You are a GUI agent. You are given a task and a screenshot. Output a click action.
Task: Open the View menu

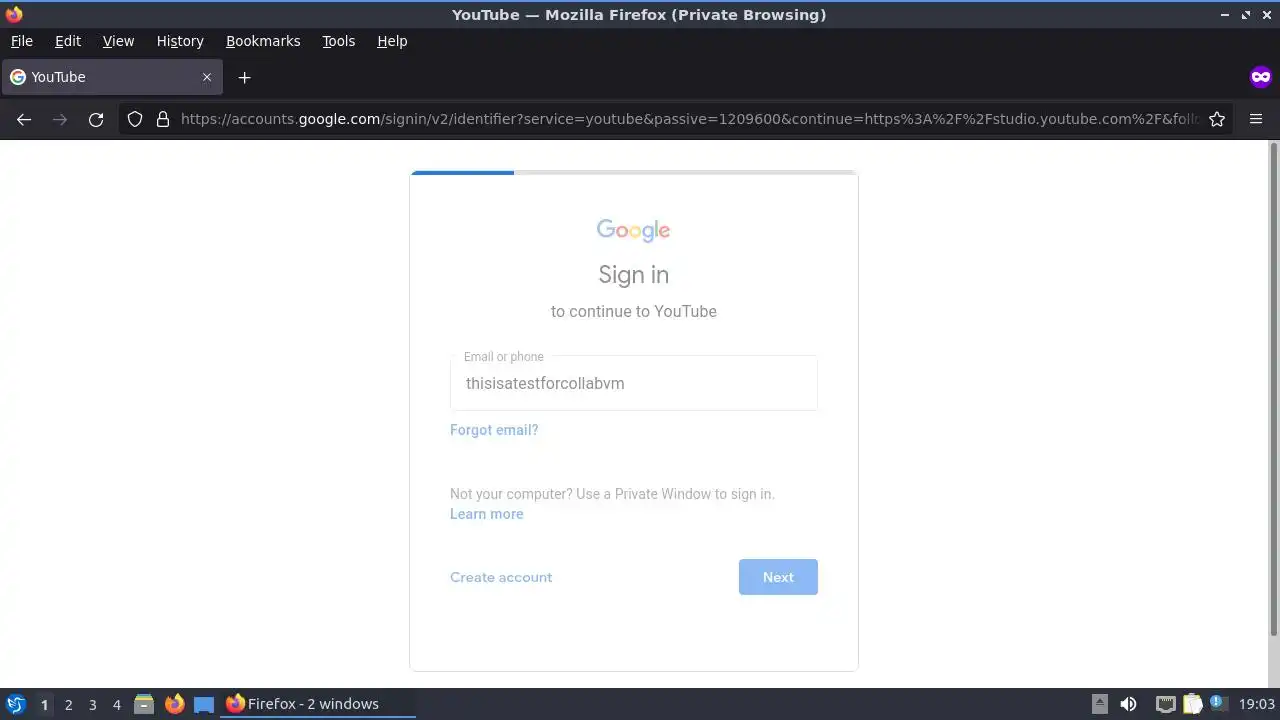click(118, 41)
